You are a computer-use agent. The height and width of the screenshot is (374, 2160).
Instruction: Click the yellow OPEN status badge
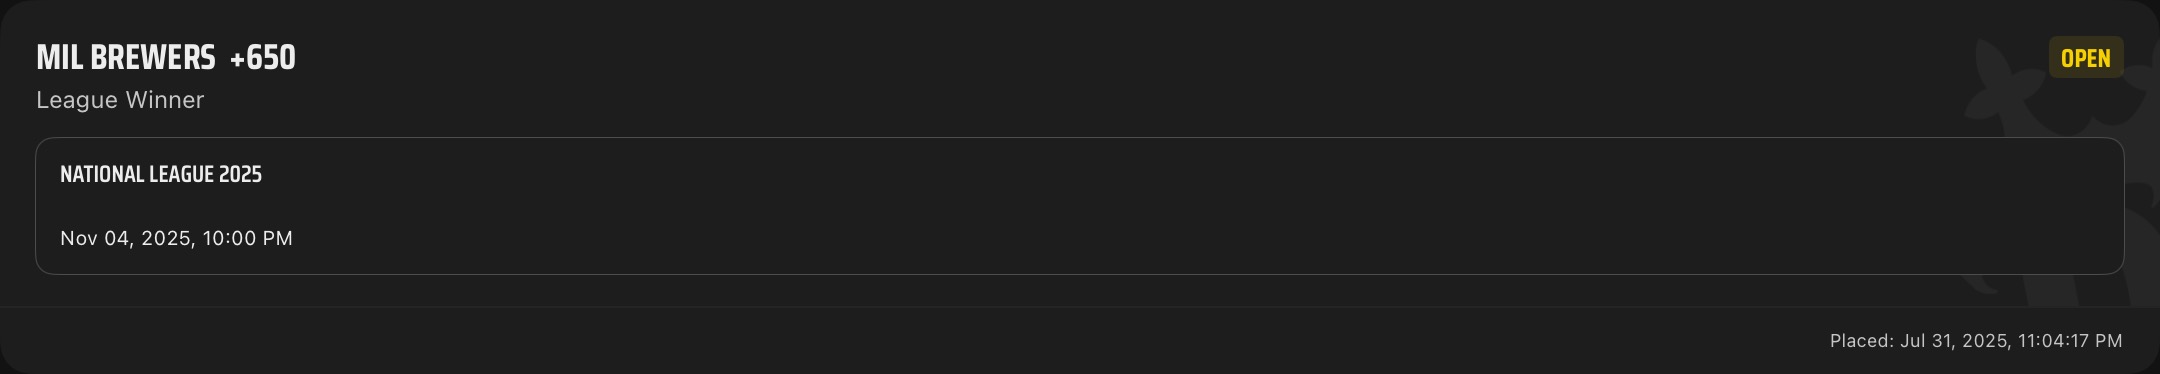[x=2086, y=58]
